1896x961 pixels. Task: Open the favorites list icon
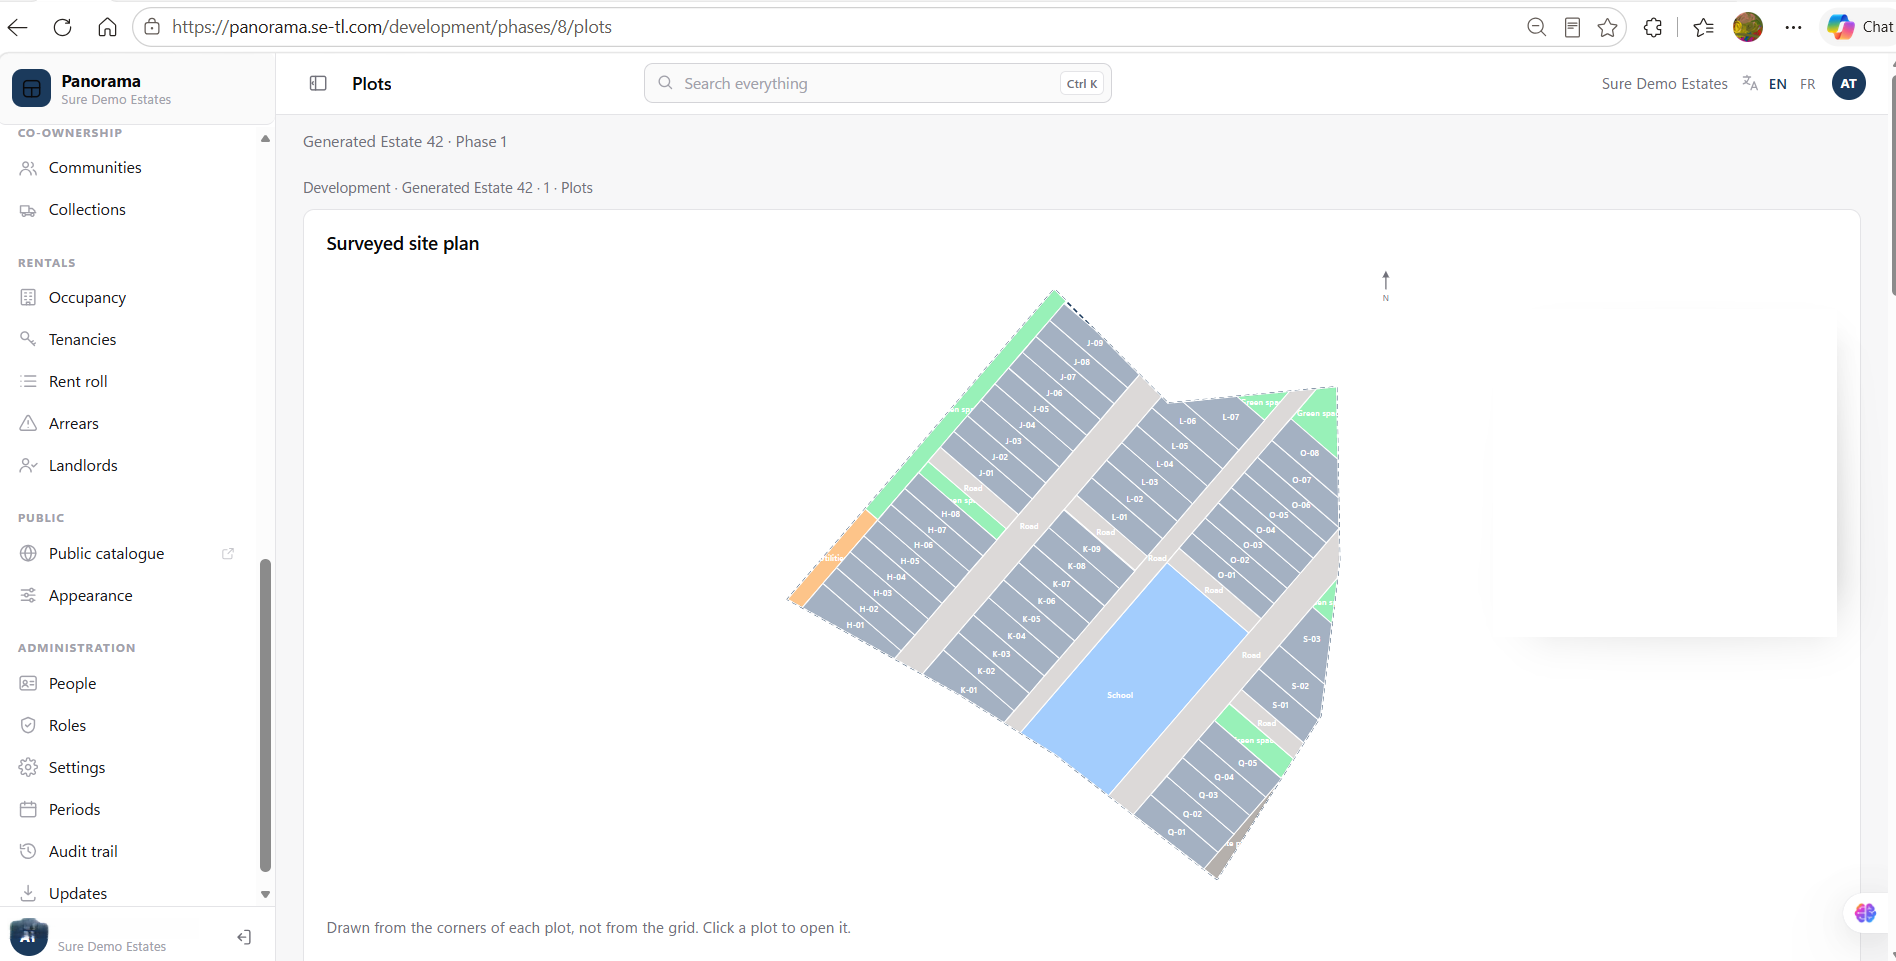[x=1704, y=27]
